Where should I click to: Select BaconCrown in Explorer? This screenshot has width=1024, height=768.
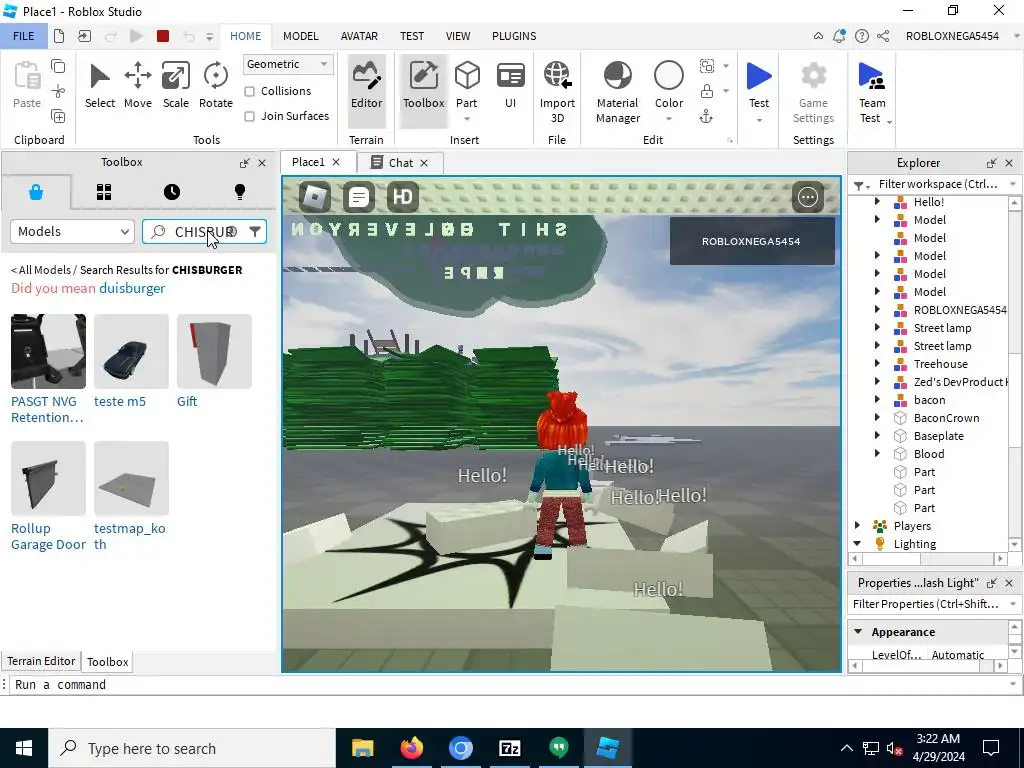coord(946,418)
